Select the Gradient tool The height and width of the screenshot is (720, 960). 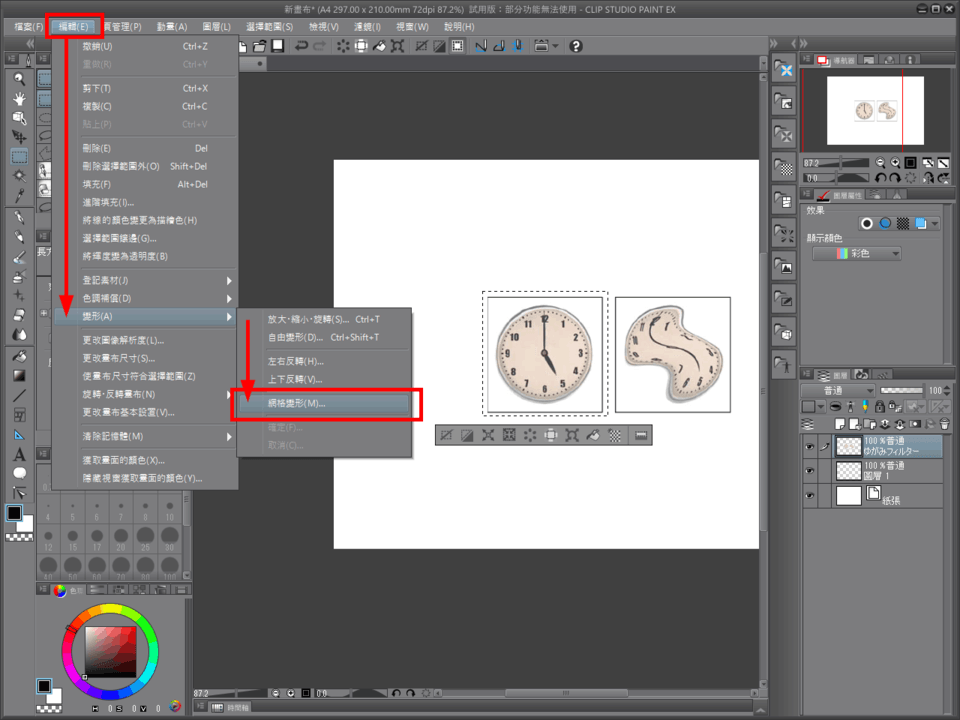19,376
